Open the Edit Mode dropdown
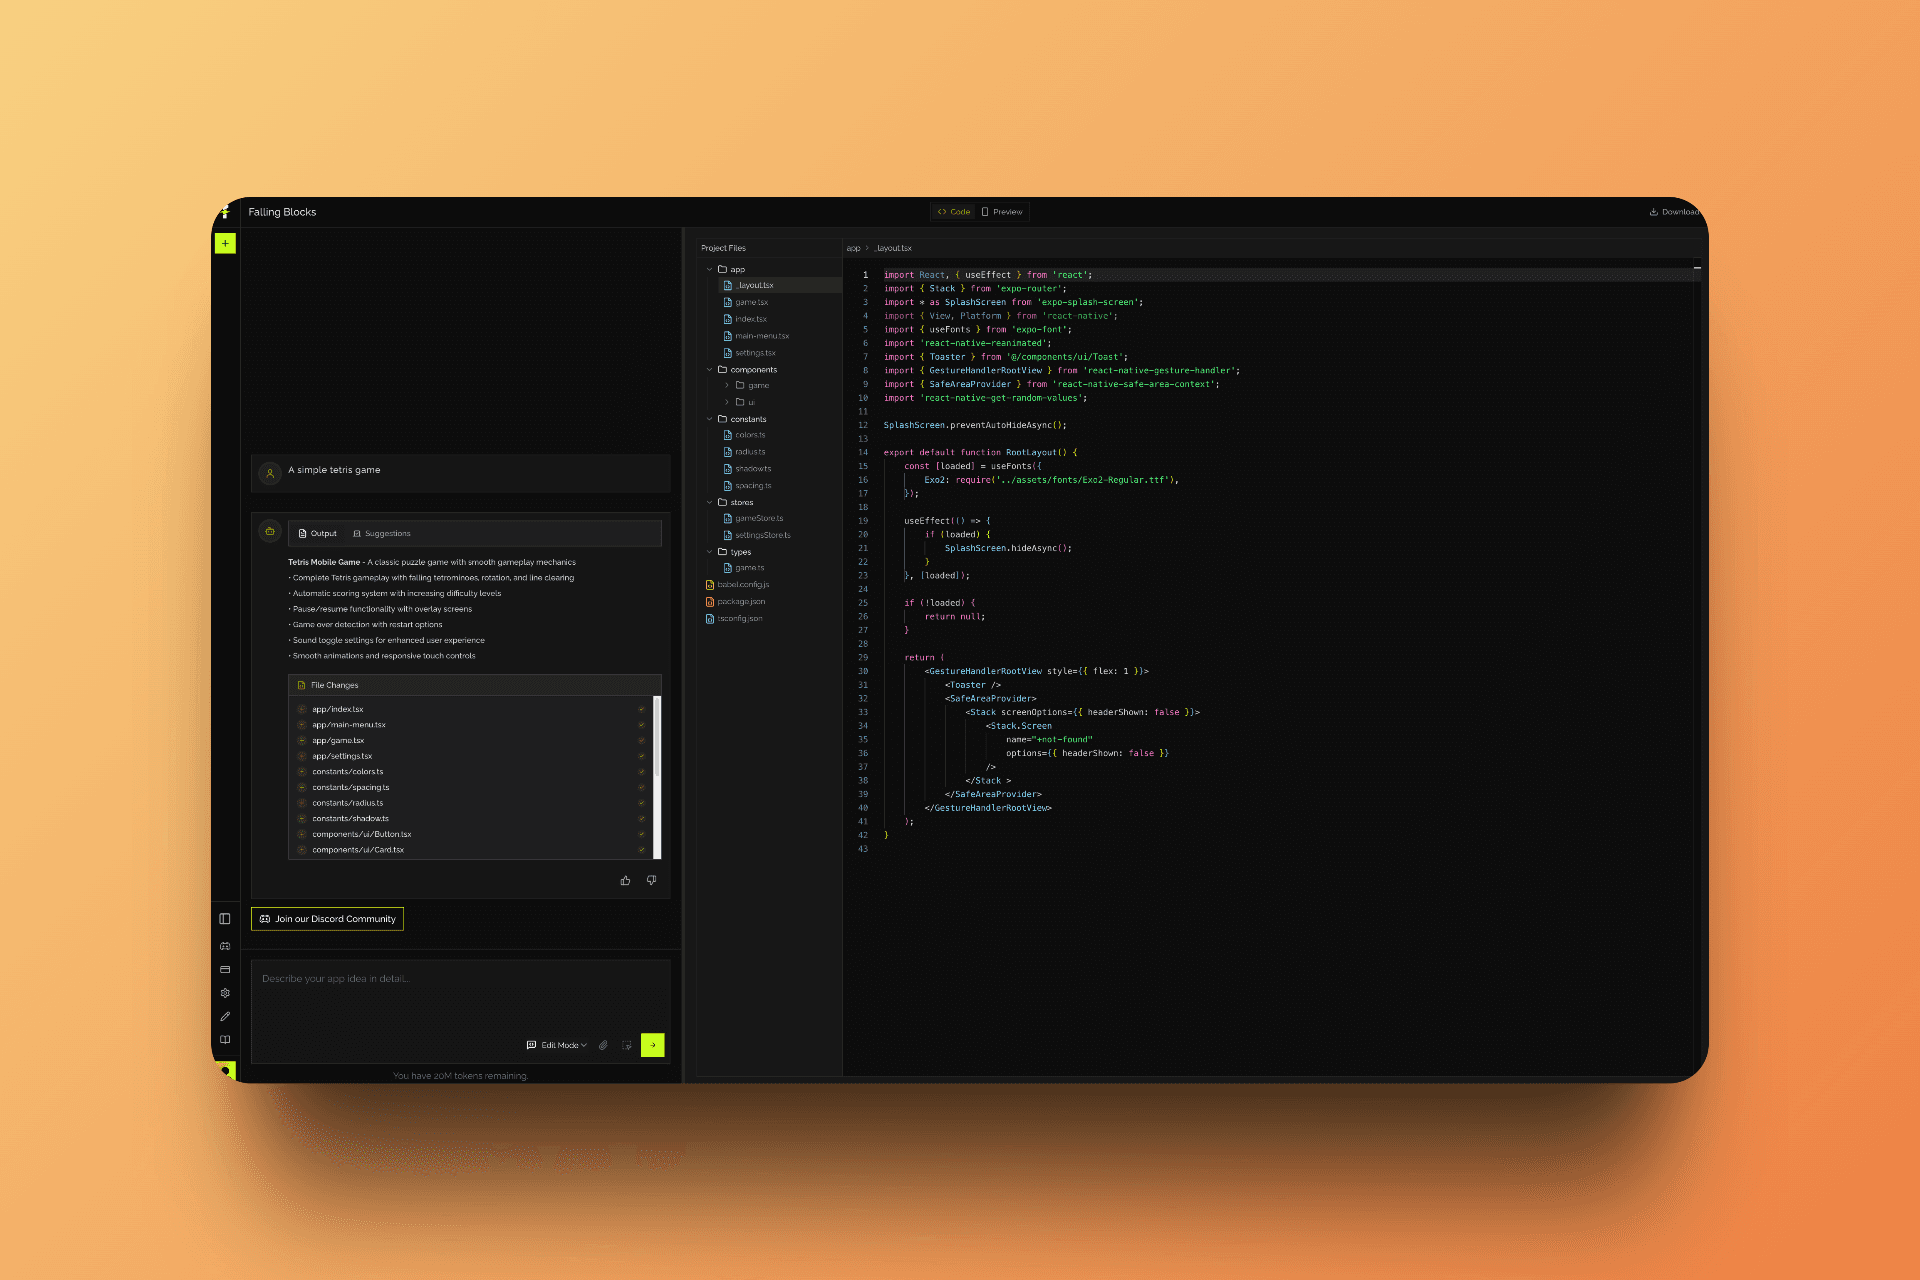The image size is (1920, 1280). 558,1045
